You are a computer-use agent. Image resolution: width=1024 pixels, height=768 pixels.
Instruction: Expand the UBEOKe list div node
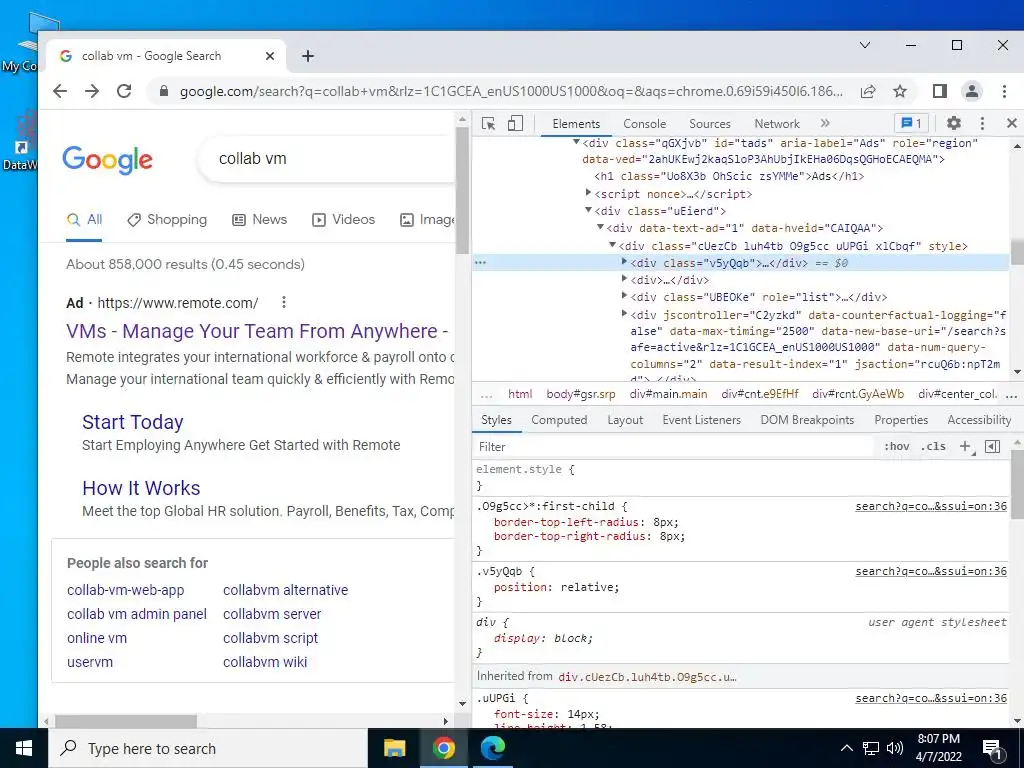point(624,296)
